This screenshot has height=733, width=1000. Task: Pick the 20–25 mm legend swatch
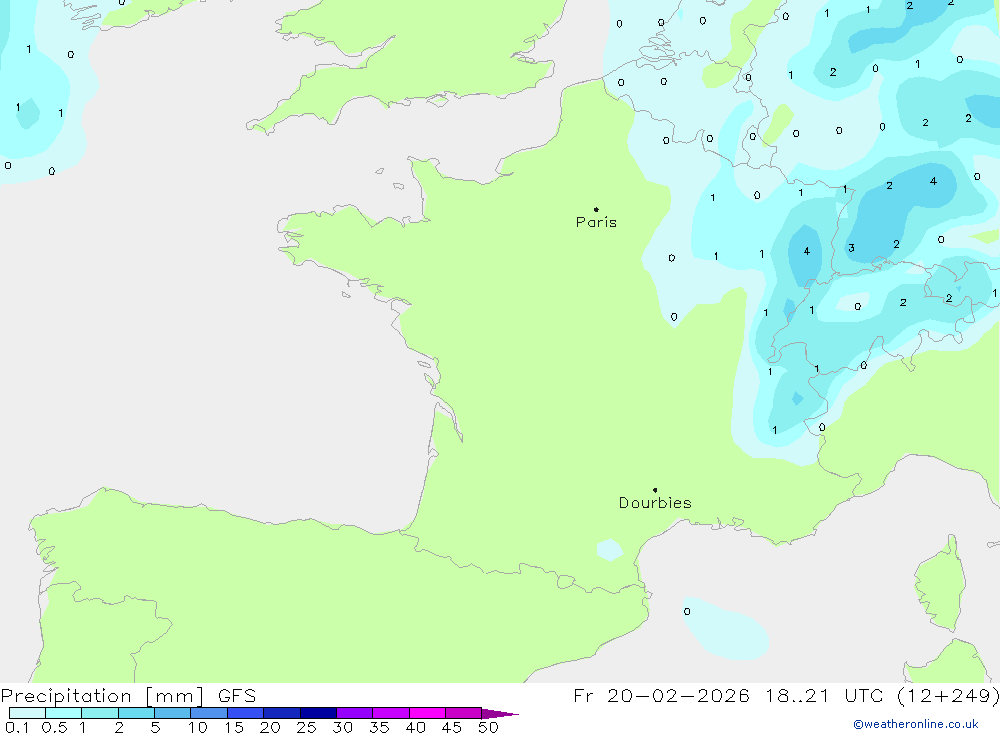tap(282, 713)
